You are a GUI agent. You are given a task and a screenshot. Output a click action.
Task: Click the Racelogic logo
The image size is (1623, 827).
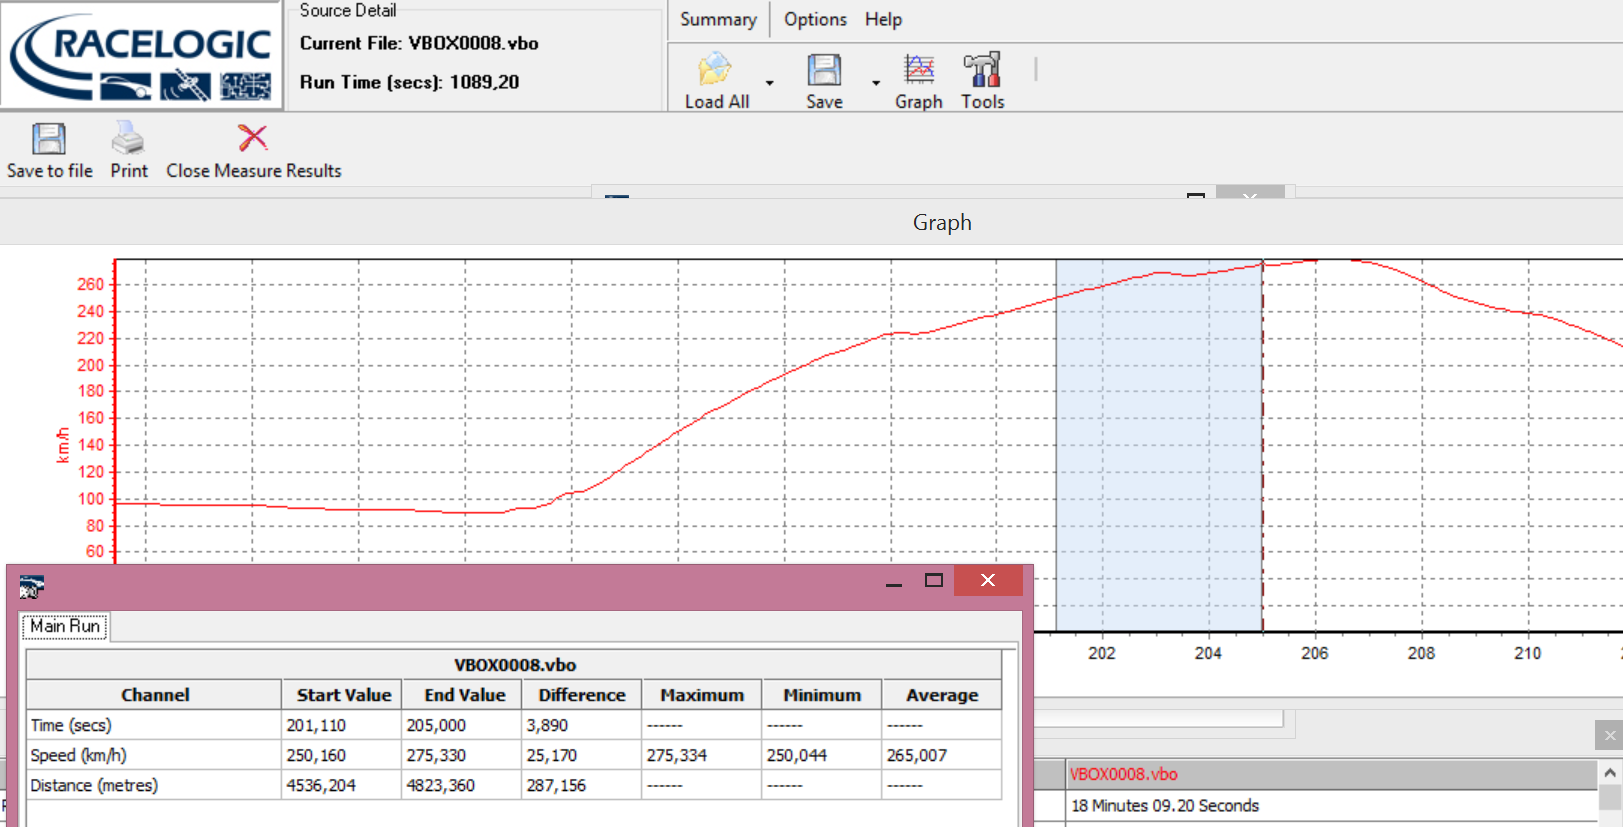141,55
